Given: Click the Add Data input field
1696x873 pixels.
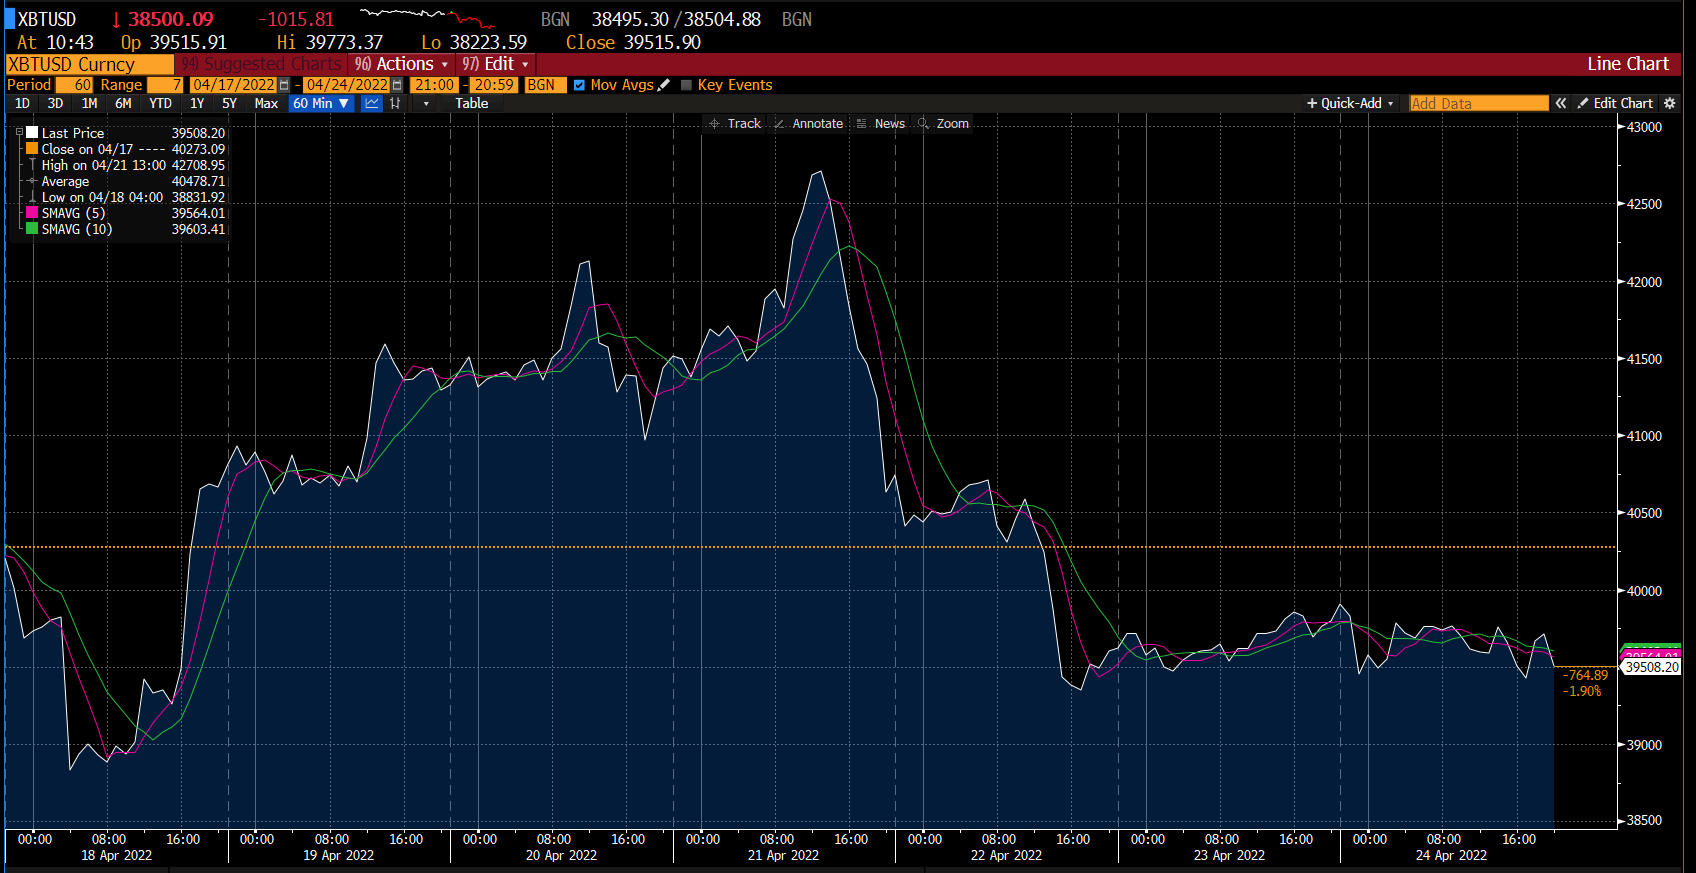Looking at the screenshot, I should (1478, 103).
